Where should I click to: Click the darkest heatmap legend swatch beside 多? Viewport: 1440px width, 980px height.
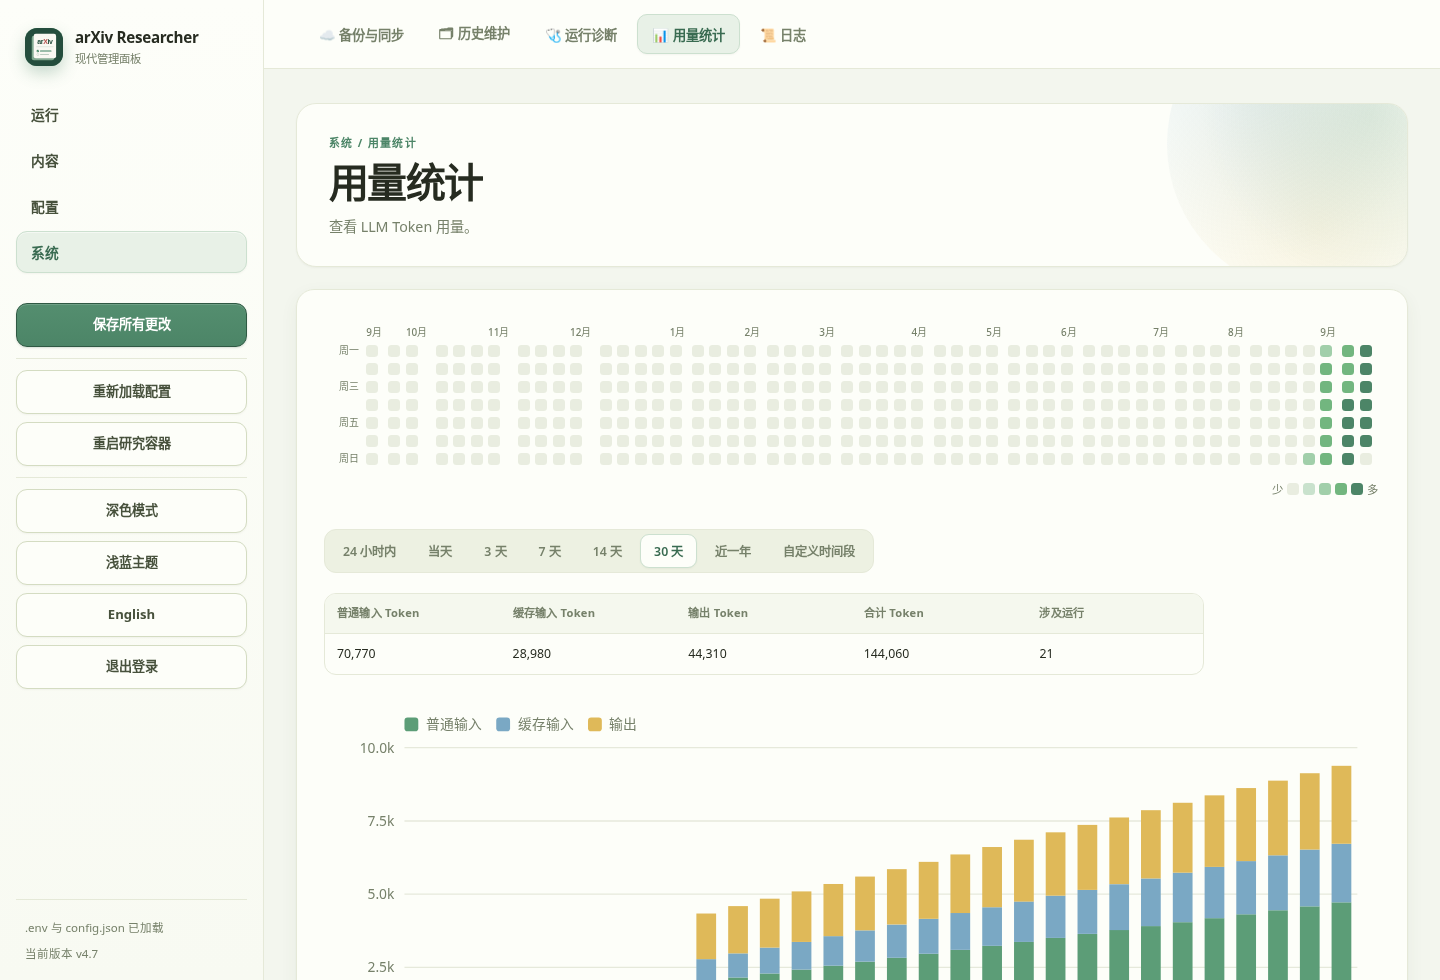tap(1357, 489)
